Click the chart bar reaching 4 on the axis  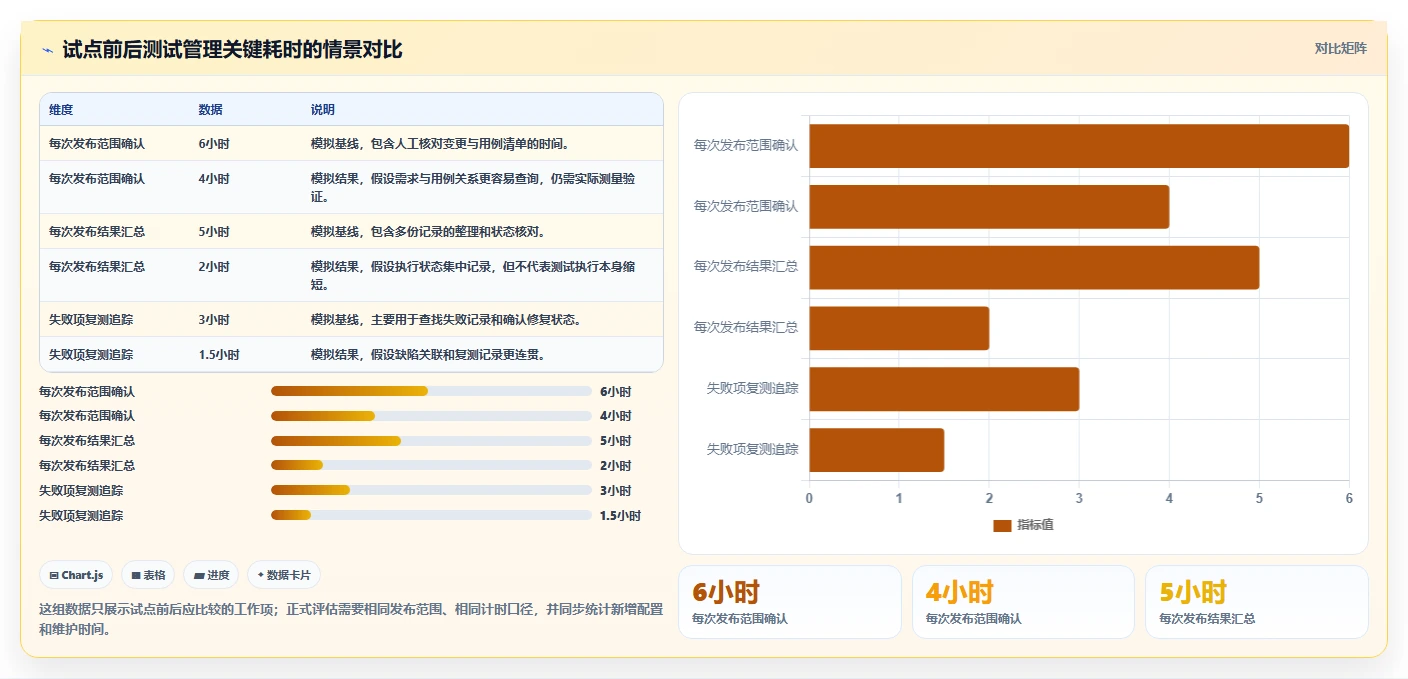(989, 207)
